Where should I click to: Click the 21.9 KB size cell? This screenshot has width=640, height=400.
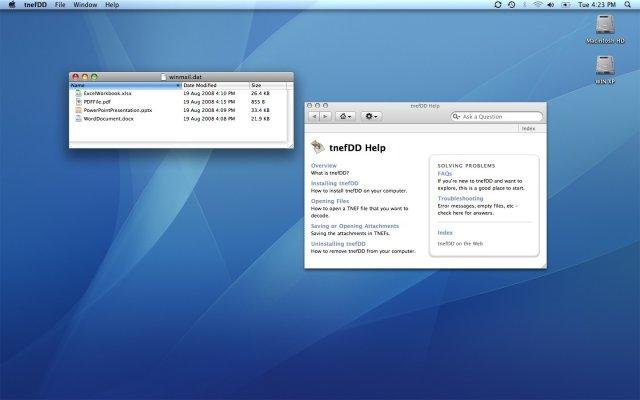(260, 119)
